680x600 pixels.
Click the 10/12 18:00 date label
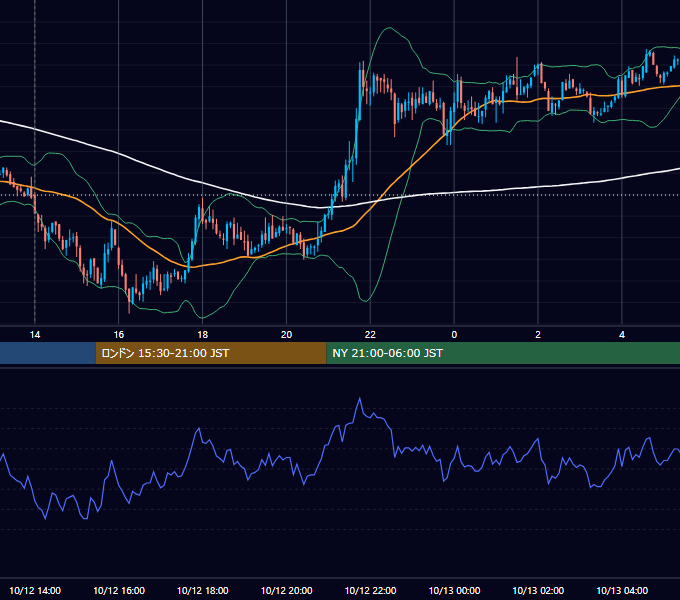203,590
